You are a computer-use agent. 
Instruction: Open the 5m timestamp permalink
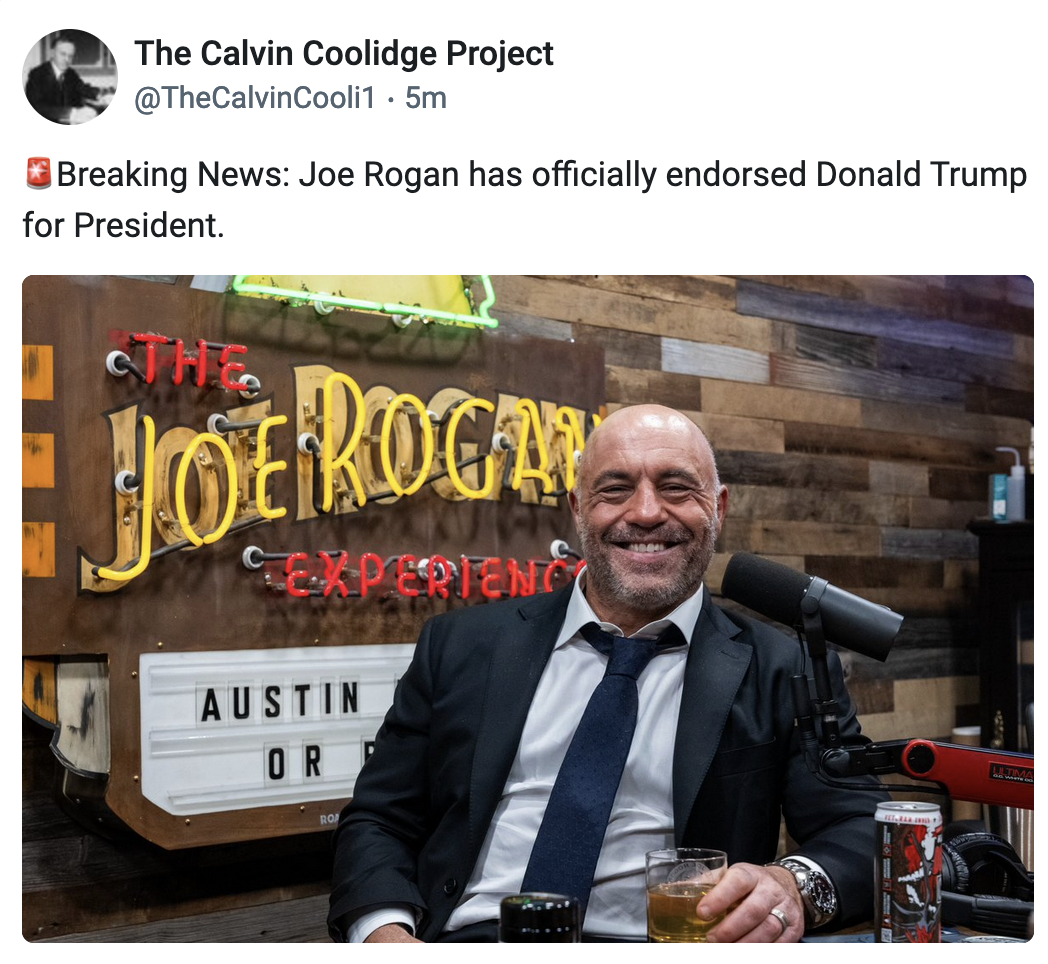pyautogui.click(x=426, y=98)
